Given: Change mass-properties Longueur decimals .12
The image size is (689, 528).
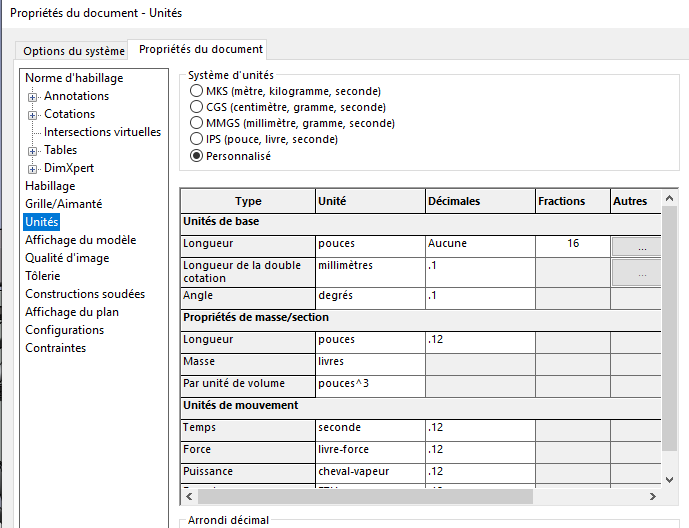Looking at the screenshot, I should pyautogui.click(x=480, y=343).
